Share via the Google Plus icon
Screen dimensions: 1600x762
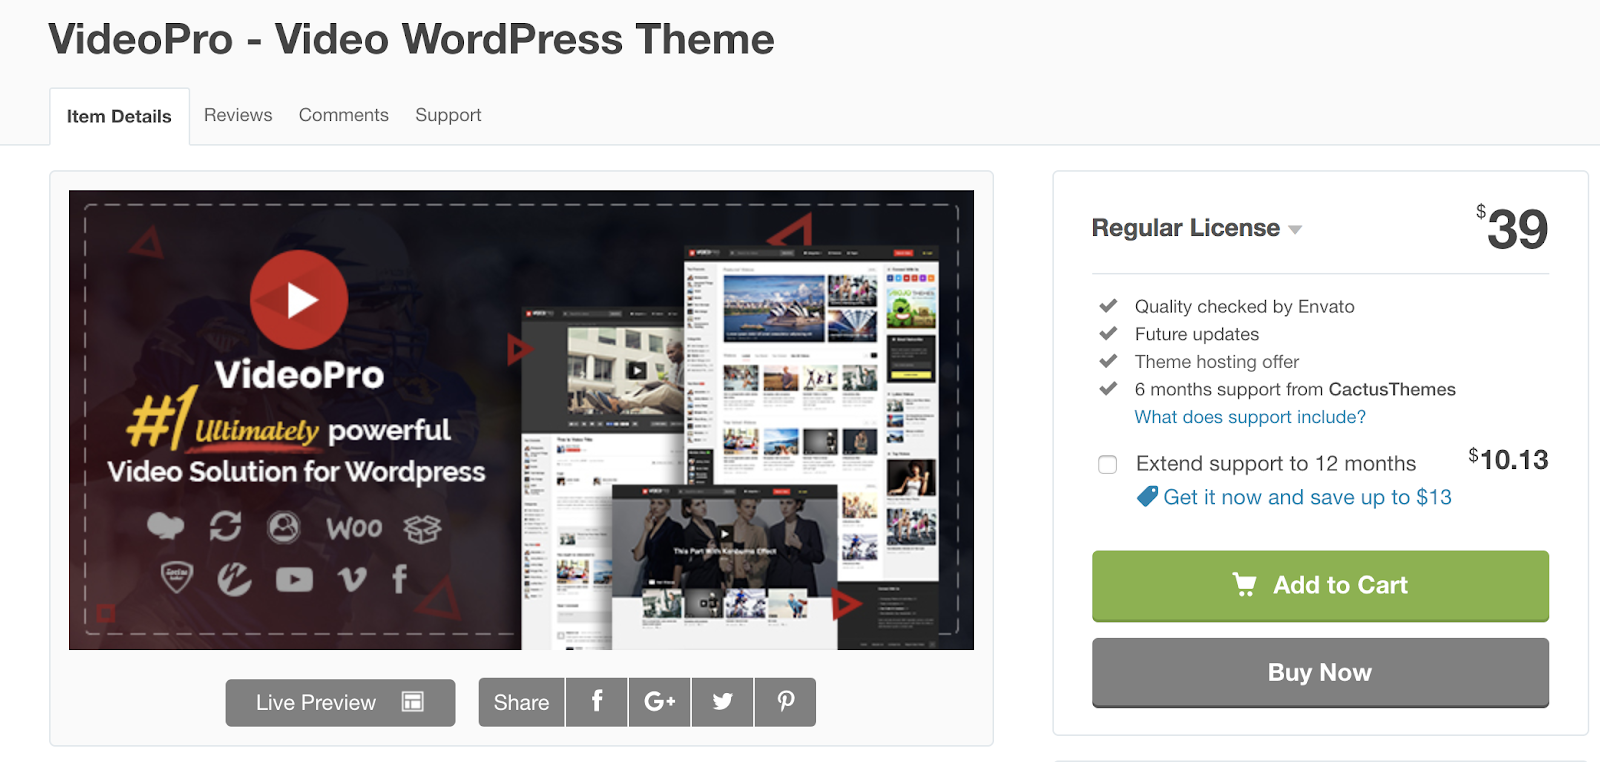(659, 702)
